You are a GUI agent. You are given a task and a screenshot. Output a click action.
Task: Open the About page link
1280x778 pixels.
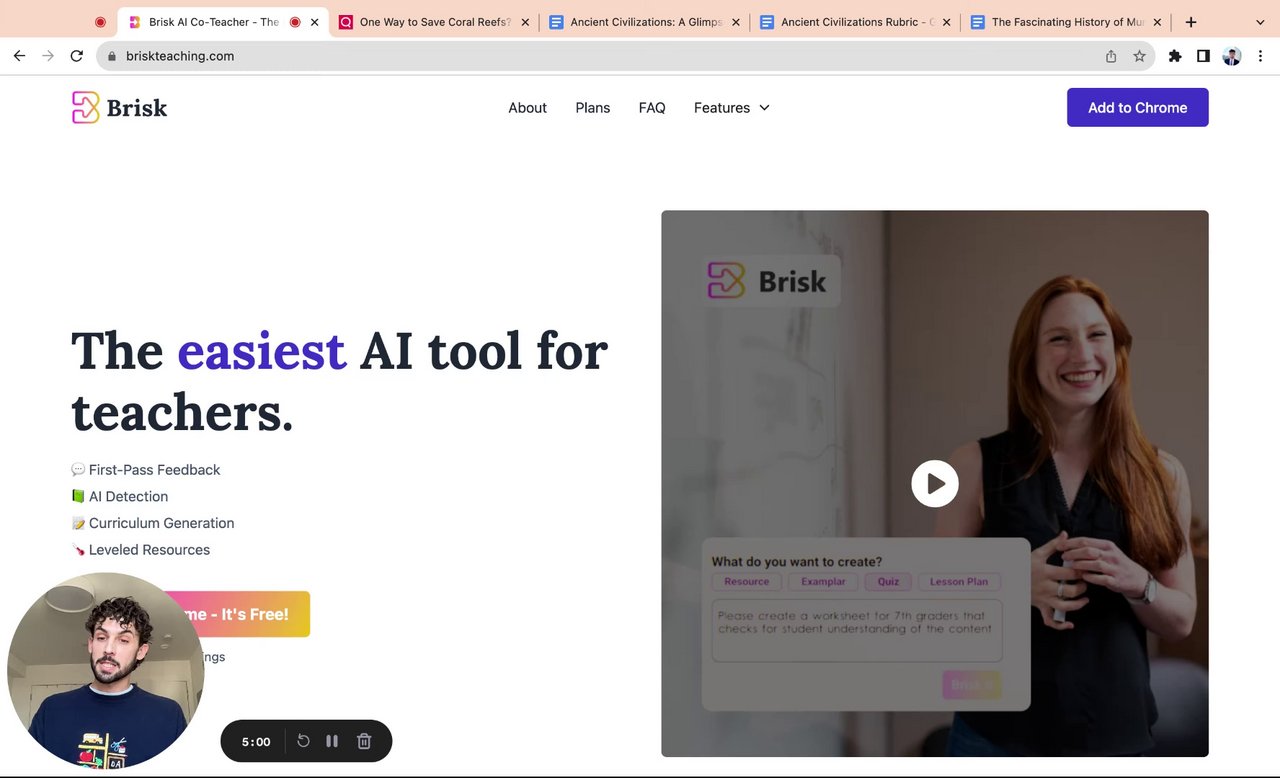[527, 108]
